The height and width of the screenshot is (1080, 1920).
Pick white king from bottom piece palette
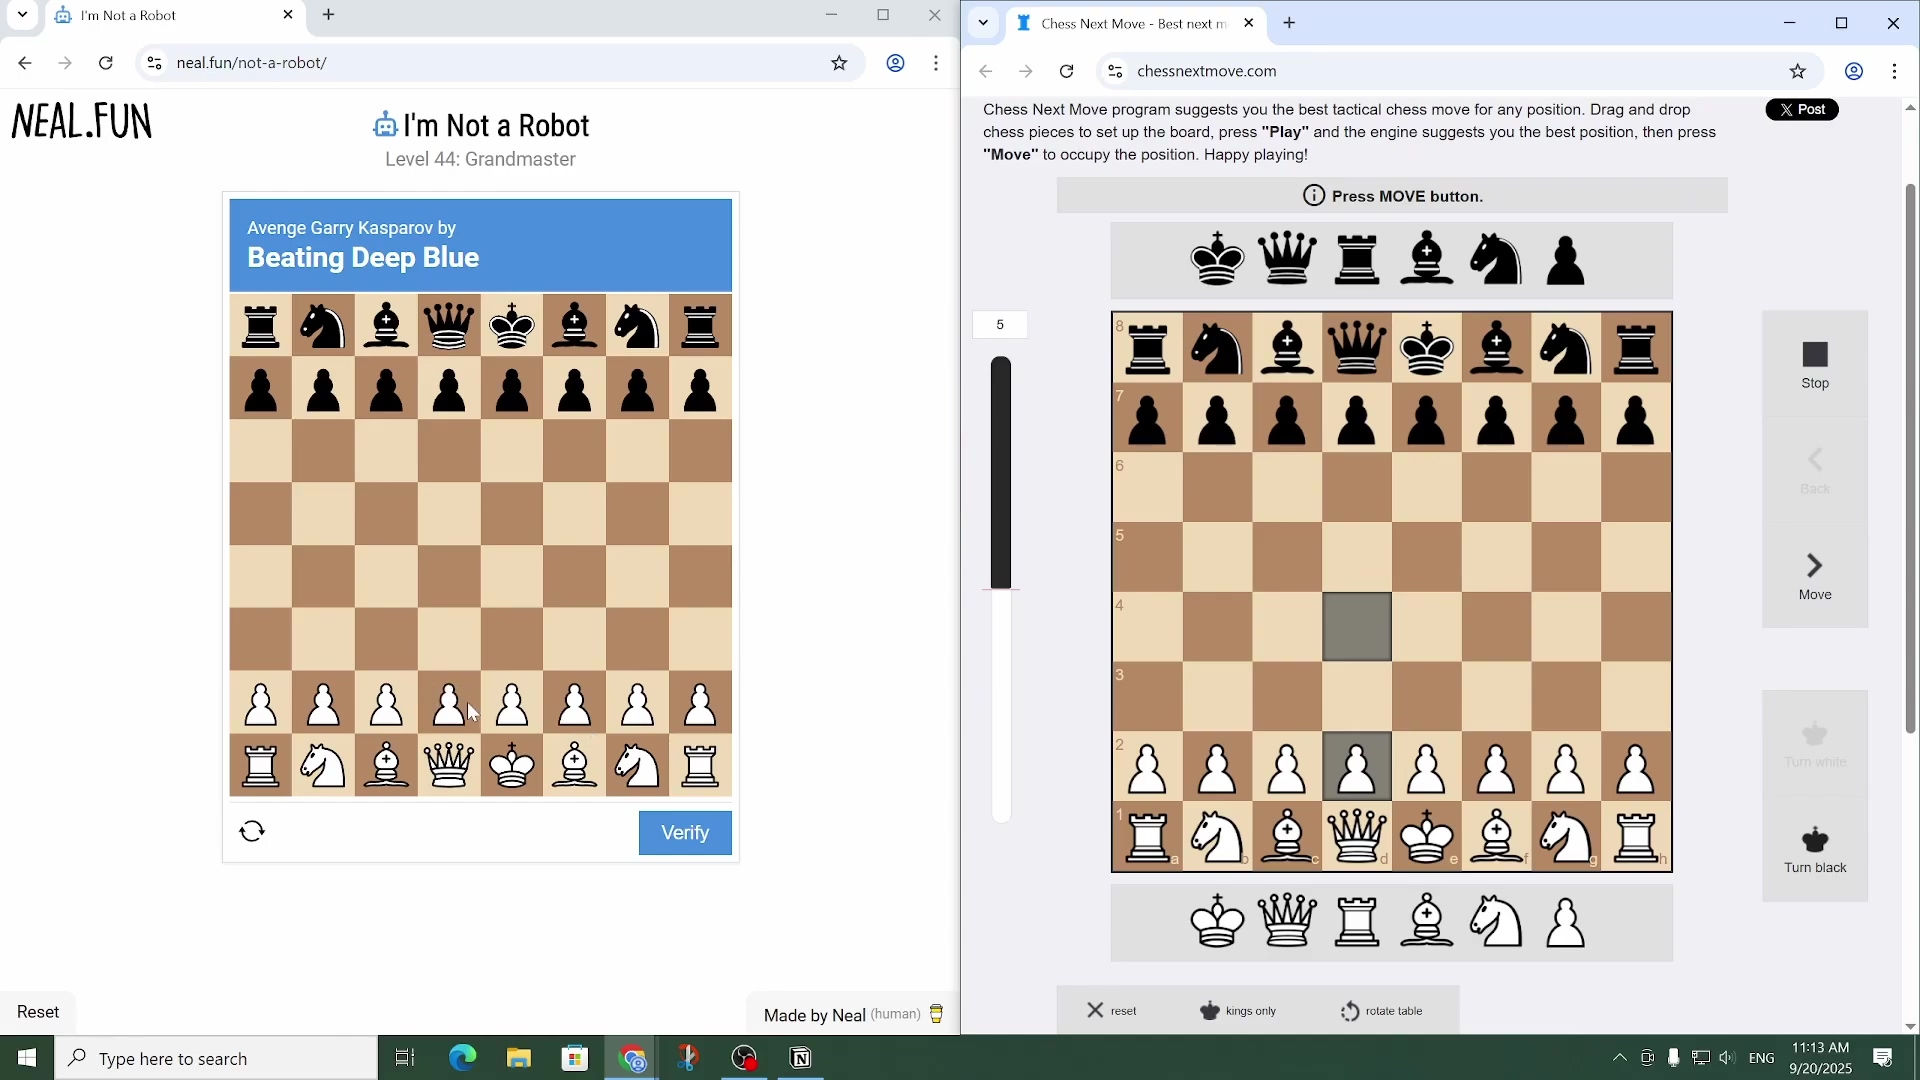(1217, 921)
